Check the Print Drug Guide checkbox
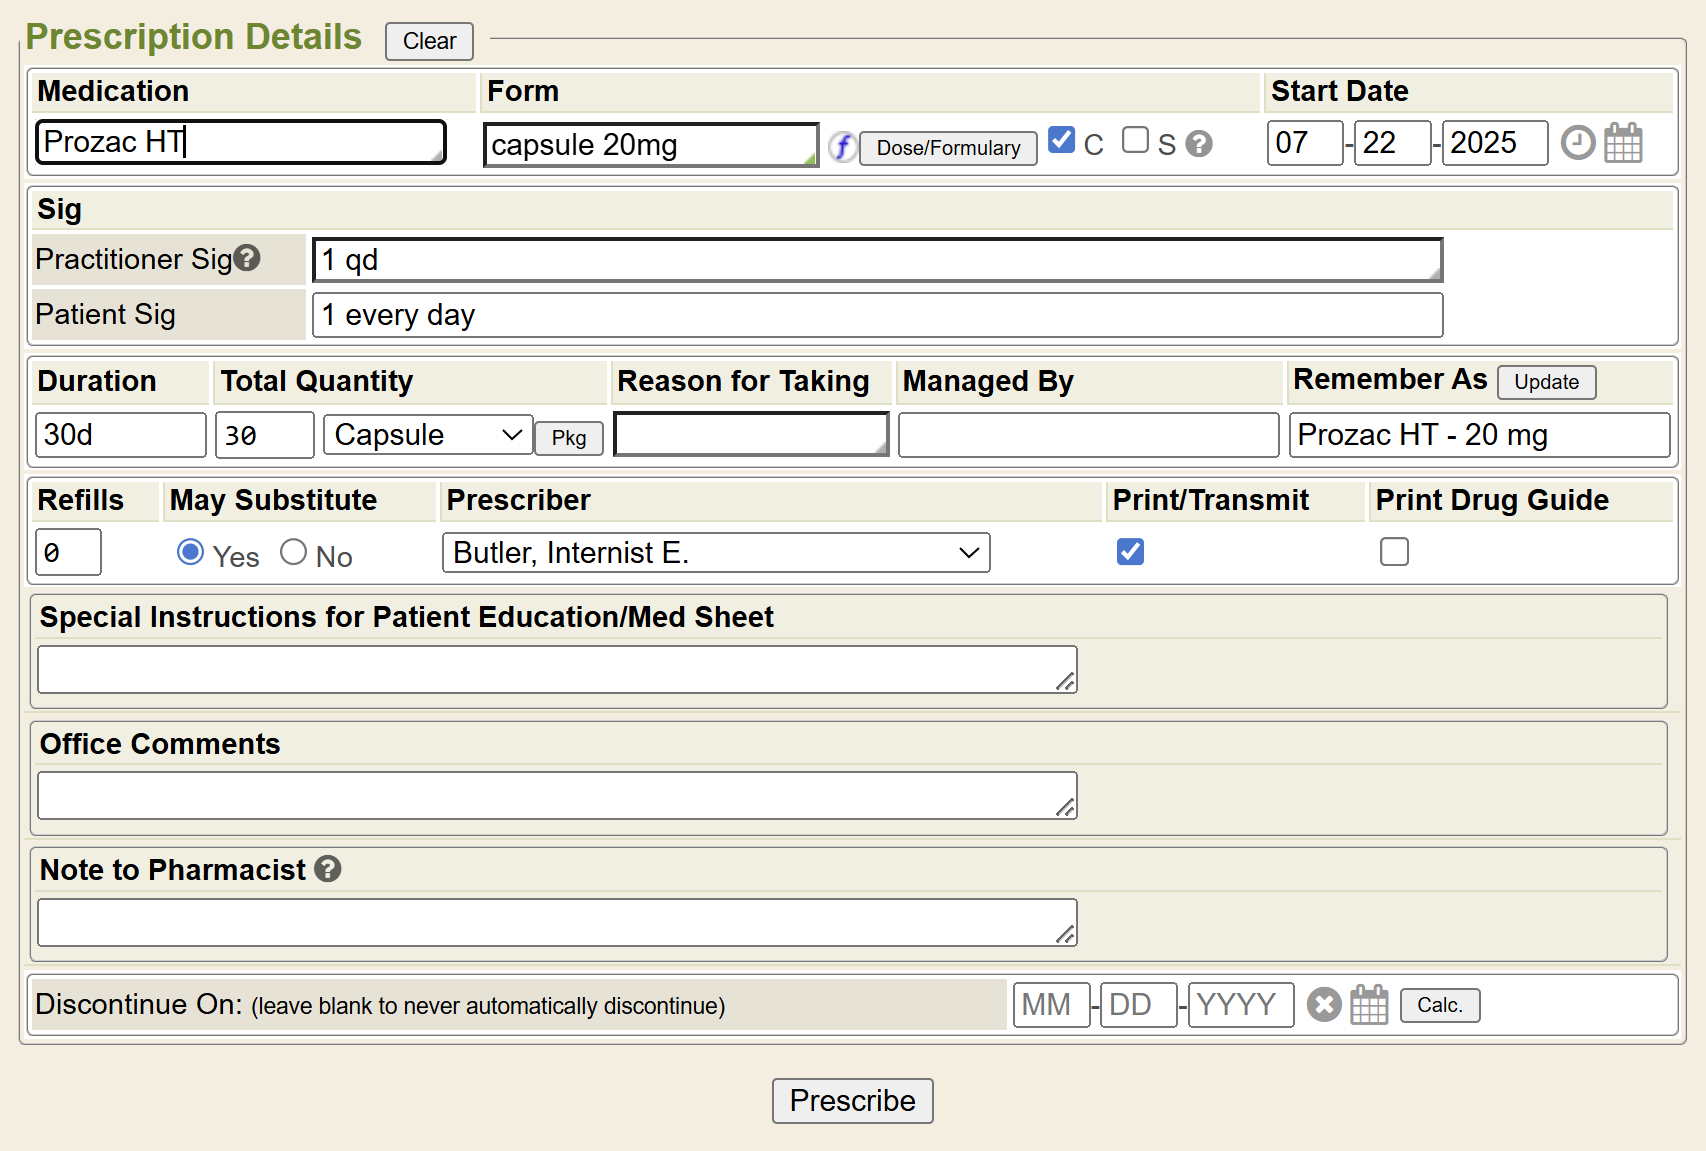Viewport: 1706px width, 1151px height. 1394,552
